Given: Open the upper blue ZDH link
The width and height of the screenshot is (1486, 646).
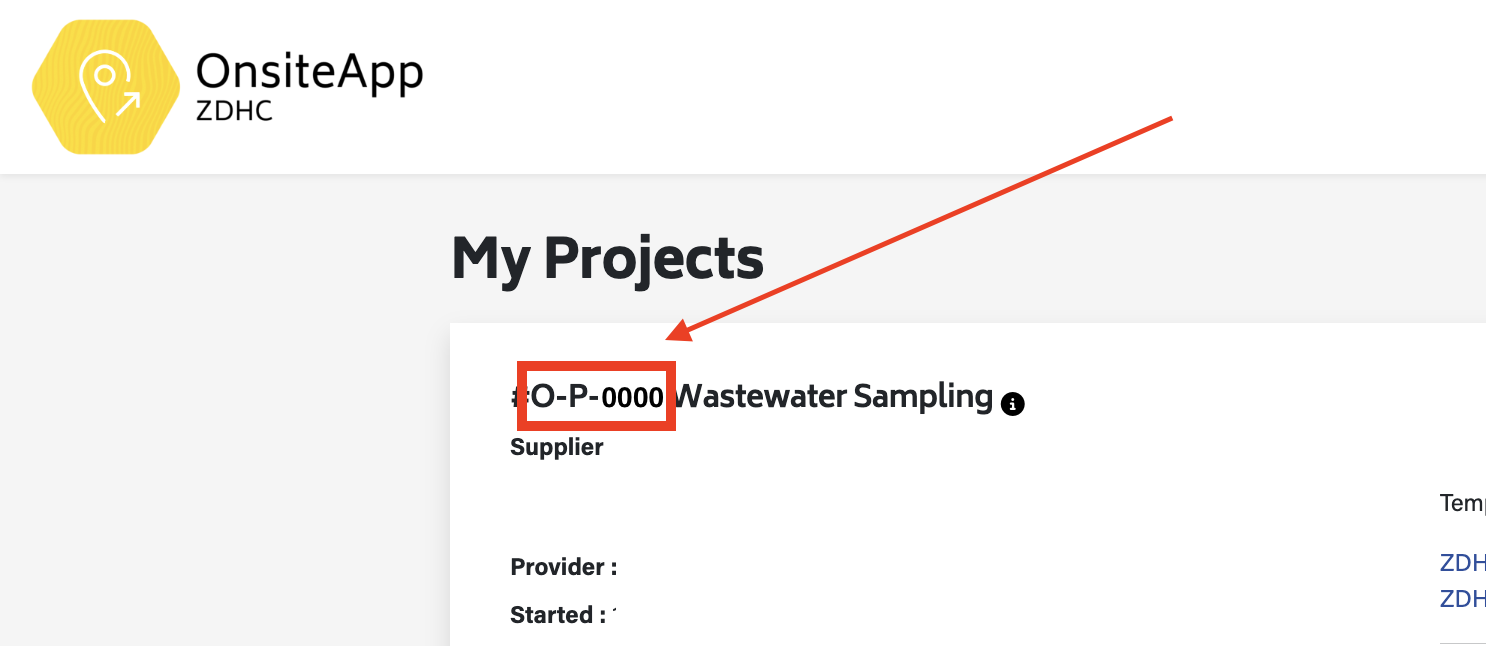Looking at the screenshot, I should click(1461, 562).
